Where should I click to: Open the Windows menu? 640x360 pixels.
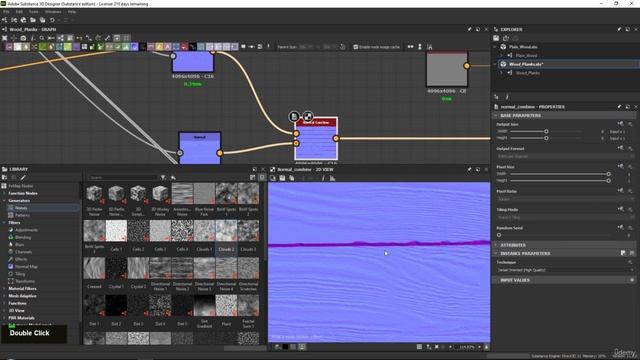click(x=53, y=12)
